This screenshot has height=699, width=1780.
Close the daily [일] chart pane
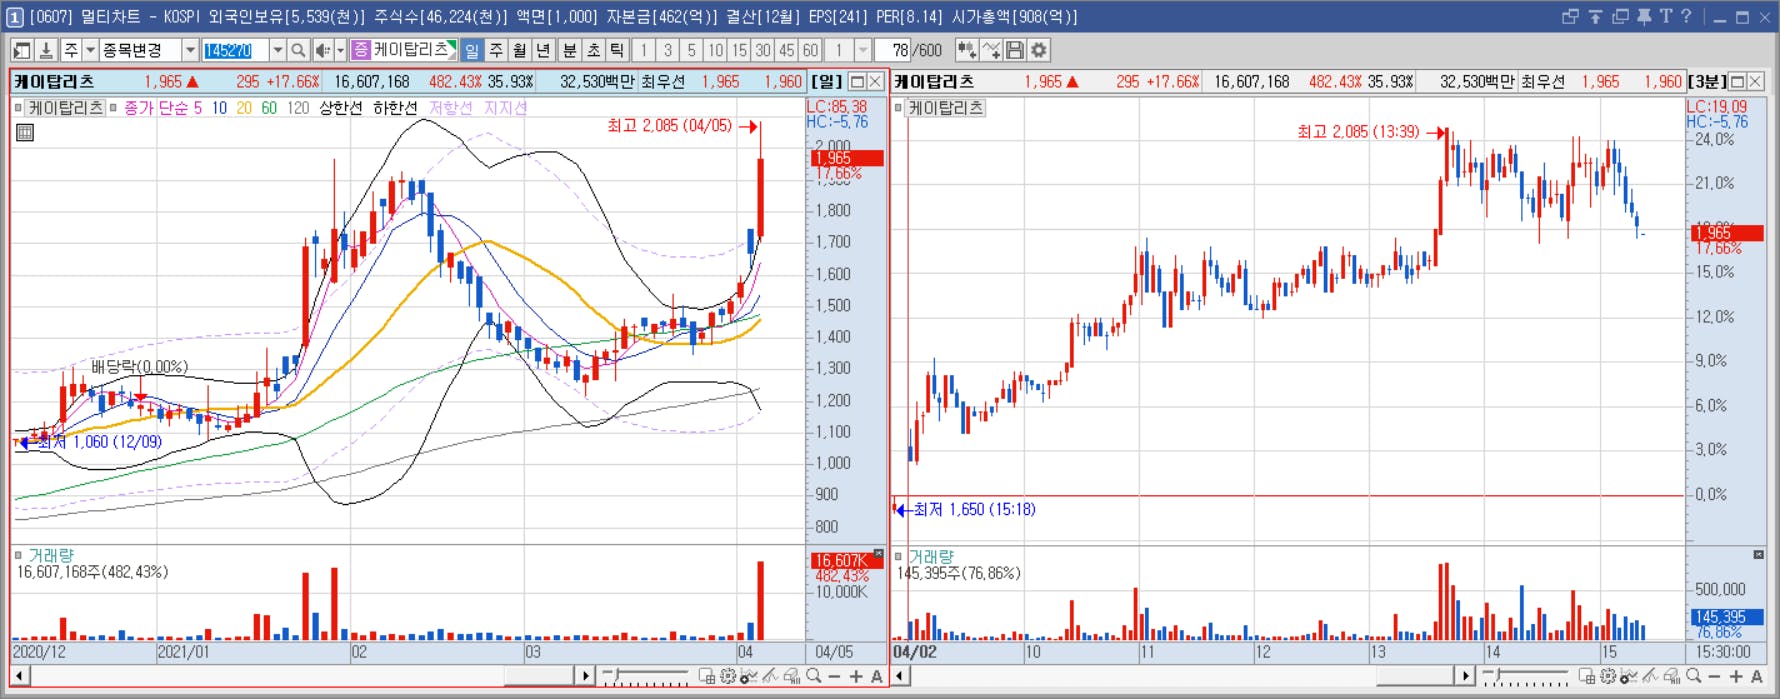pos(876,82)
